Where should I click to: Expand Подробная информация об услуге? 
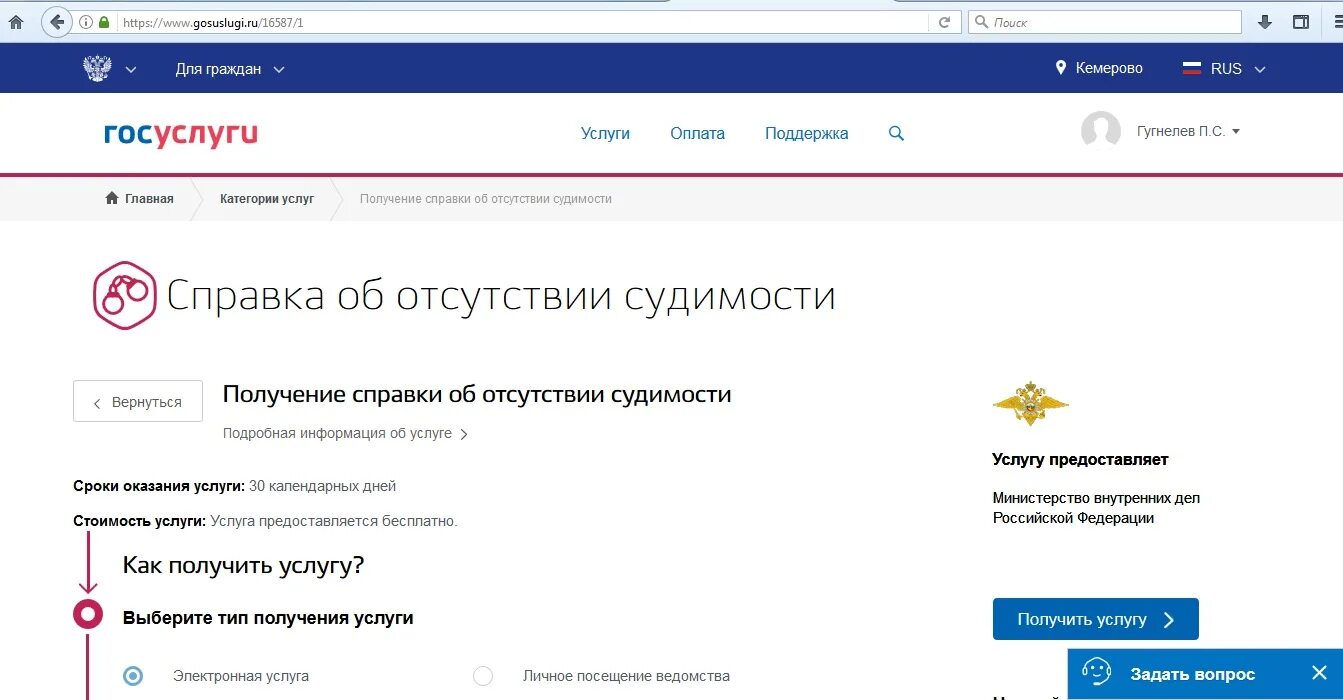[x=345, y=433]
